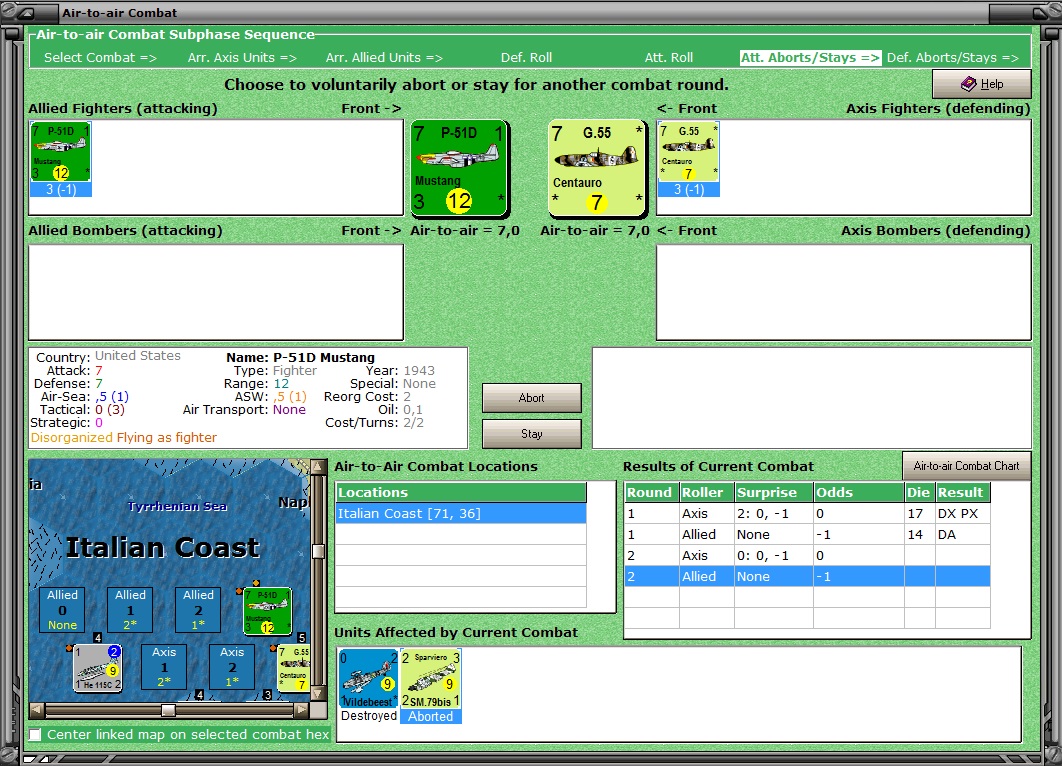The width and height of the screenshot is (1062, 766).
Task: Click the Result column header
Action: pyautogui.click(x=962, y=492)
